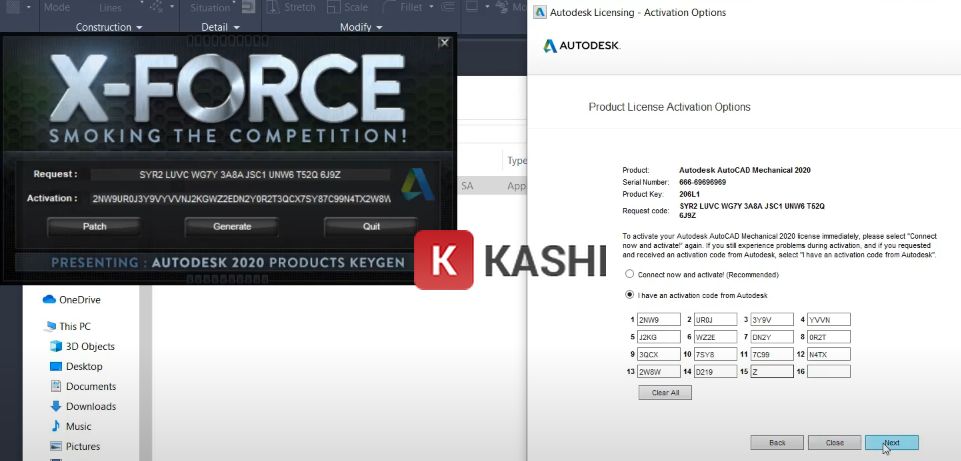This screenshot has width=961, height=461.
Task: Select the Music note icon
Action: click(56, 426)
